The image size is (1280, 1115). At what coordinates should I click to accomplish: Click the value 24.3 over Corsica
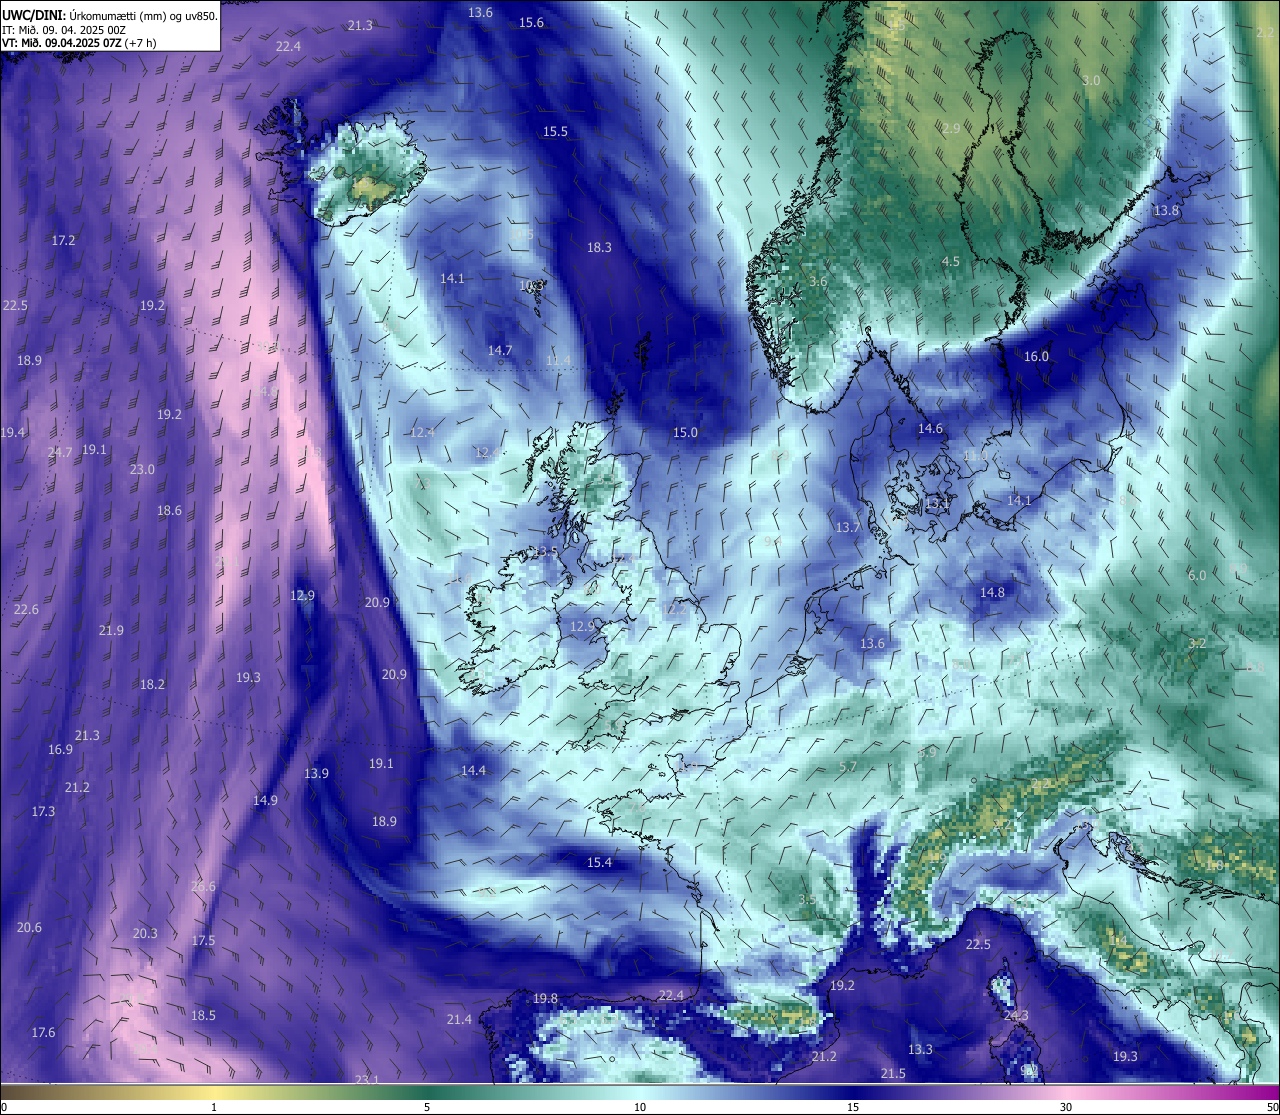(1016, 1015)
